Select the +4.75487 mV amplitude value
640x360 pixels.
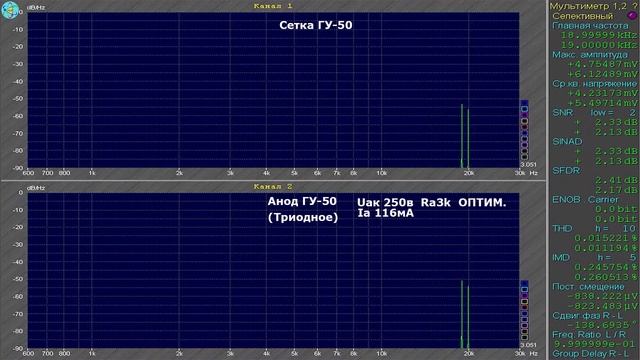pos(602,64)
